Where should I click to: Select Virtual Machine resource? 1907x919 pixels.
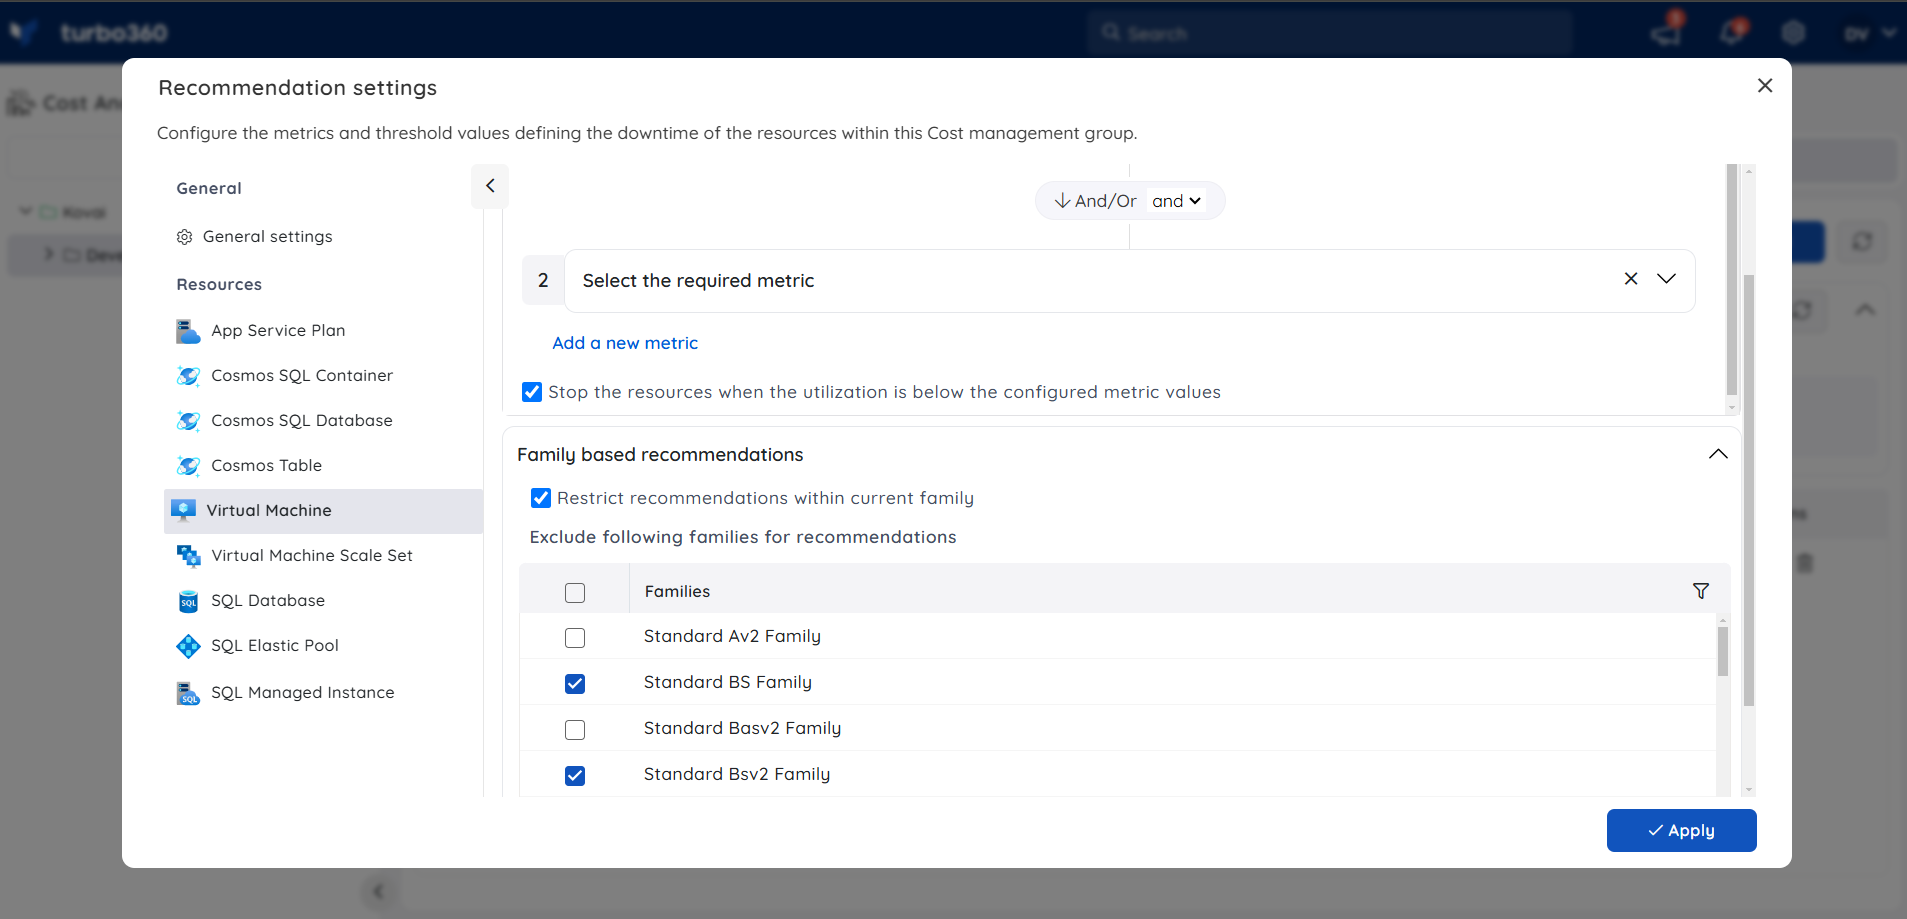323,511
